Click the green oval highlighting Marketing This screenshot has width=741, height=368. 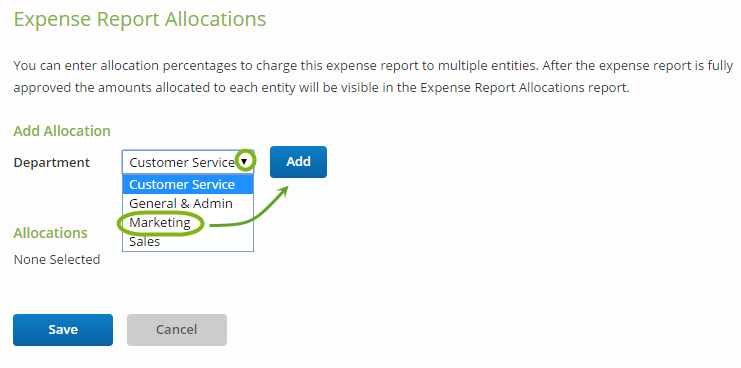[x=161, y=223]
